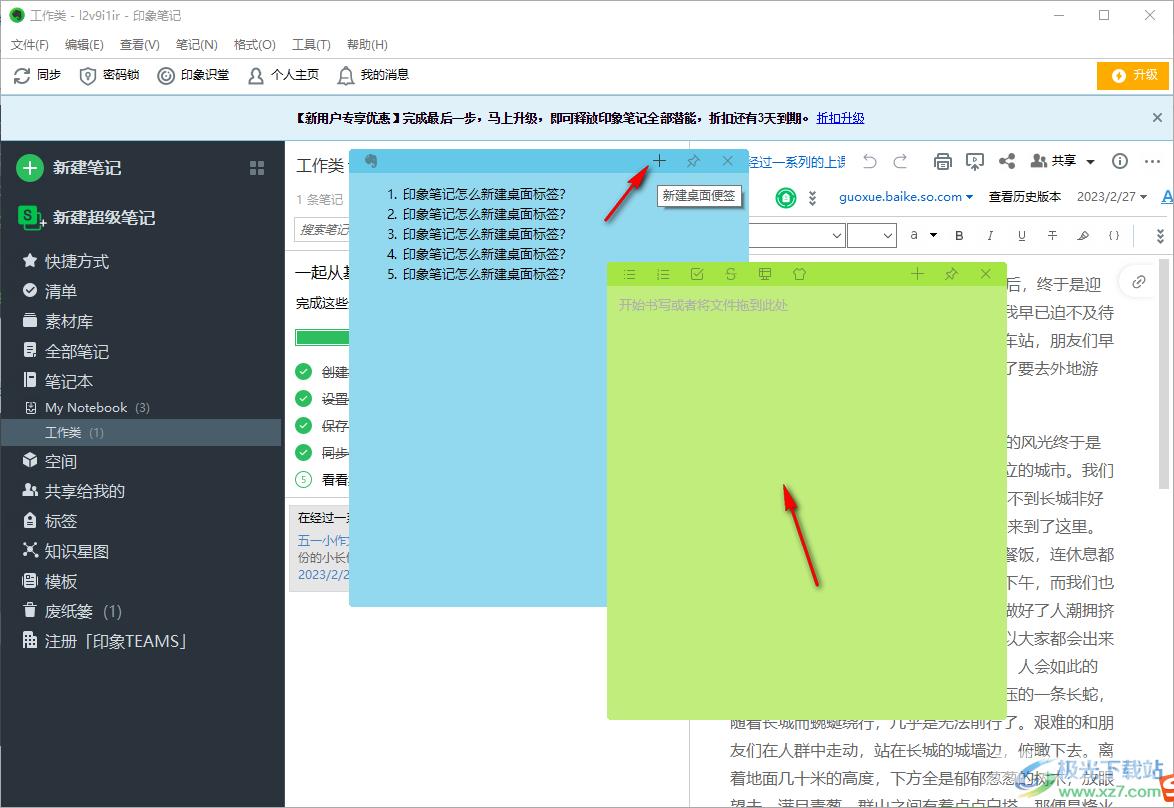
Task: Open 我的消息 notifications
Action: tap(373, 75)
